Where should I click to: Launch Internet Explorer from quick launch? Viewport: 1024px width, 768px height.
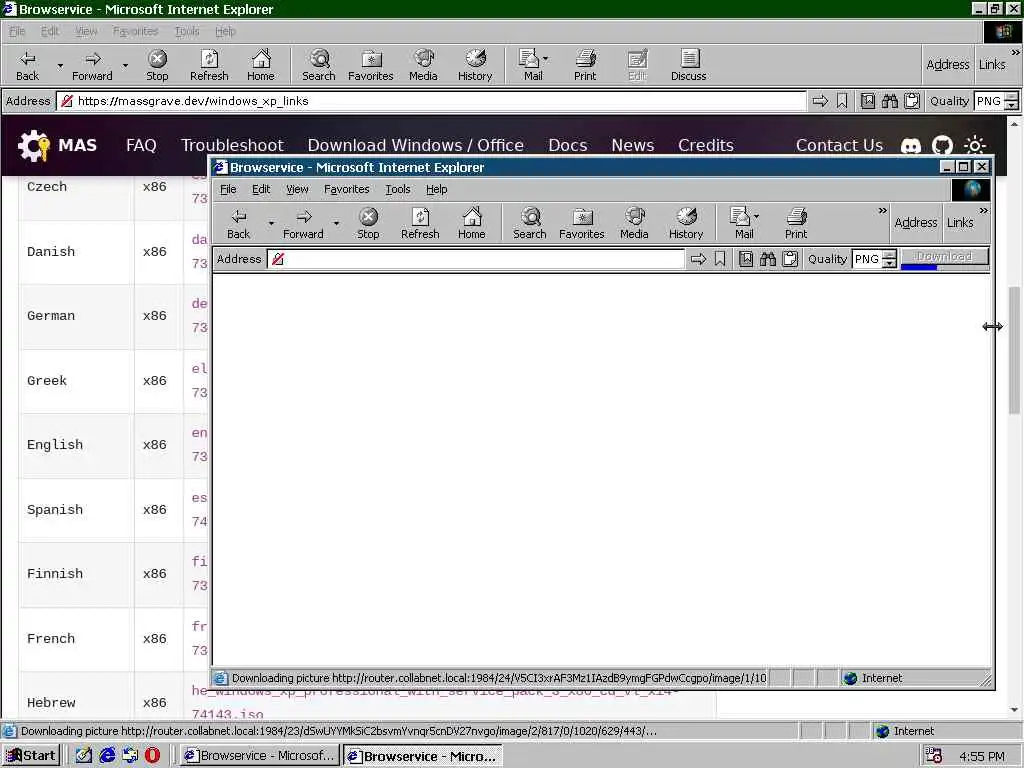click(x=107, y=756)
